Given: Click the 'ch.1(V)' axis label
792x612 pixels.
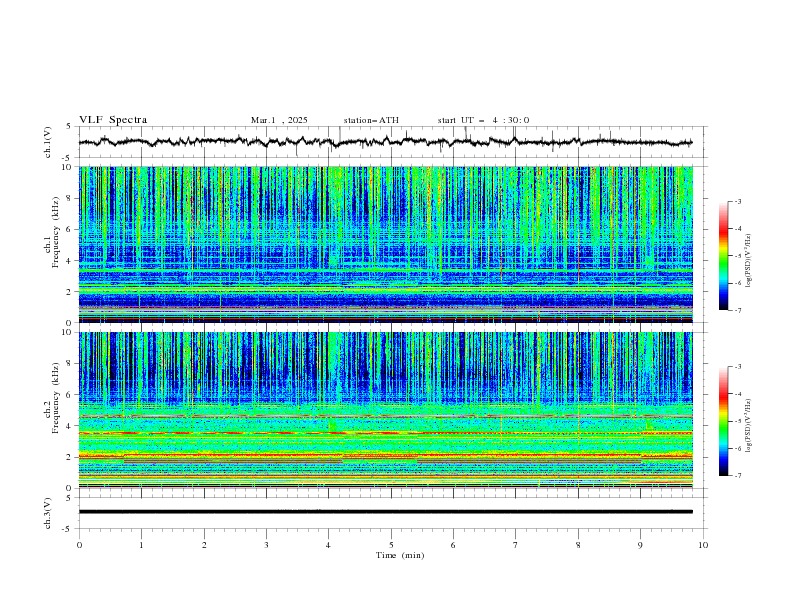Looking at the screenshot, I should (x=48, y=142).
